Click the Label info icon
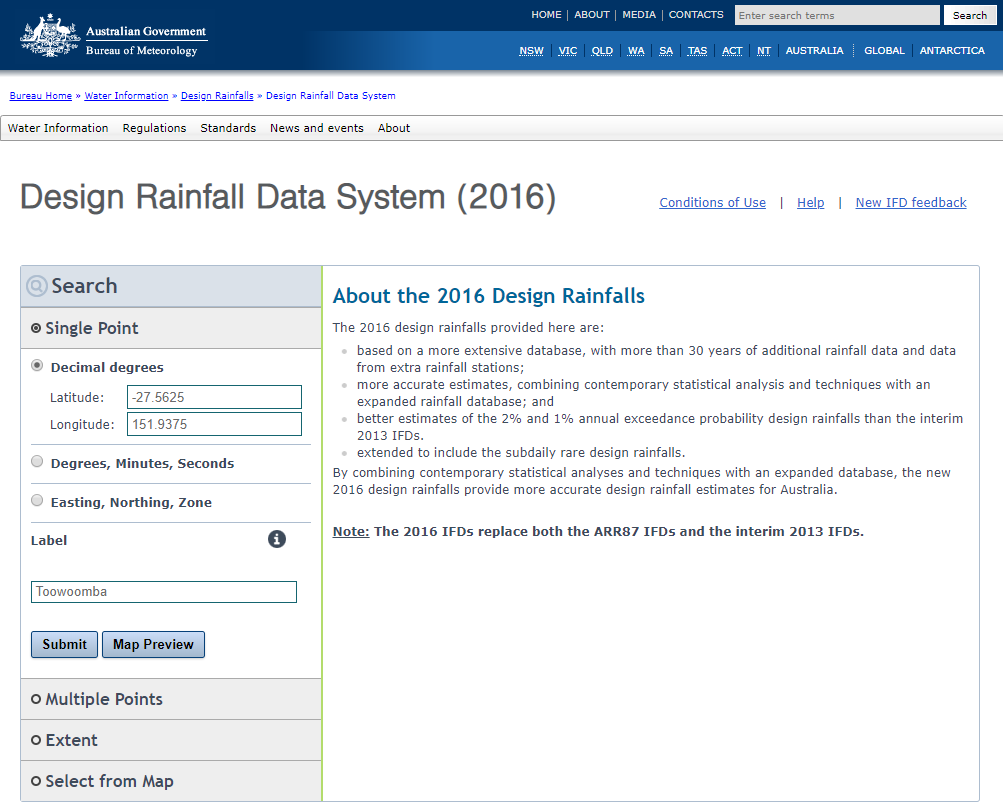1003x804 pixels. [x=276, y=539]
